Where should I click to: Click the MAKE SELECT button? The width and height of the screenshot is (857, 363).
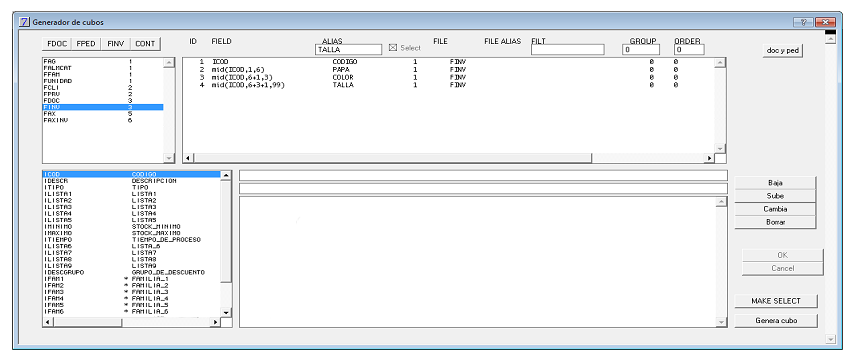776,301
